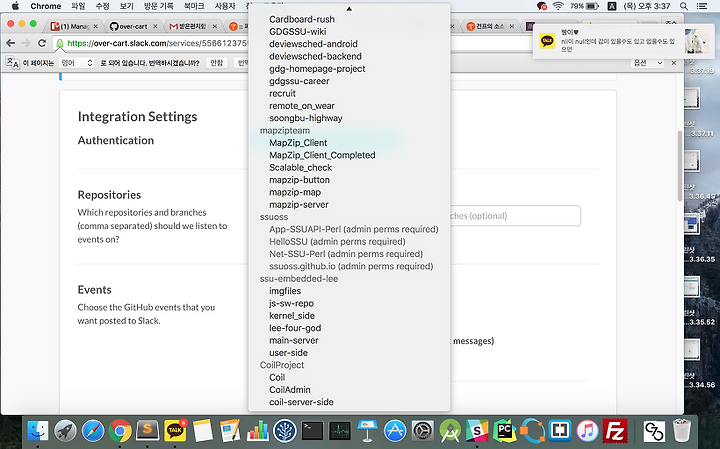The height and width of the screenshot is (449, 720).
Task: Open System Preferences gear in Dock
Action: [422, 431]
